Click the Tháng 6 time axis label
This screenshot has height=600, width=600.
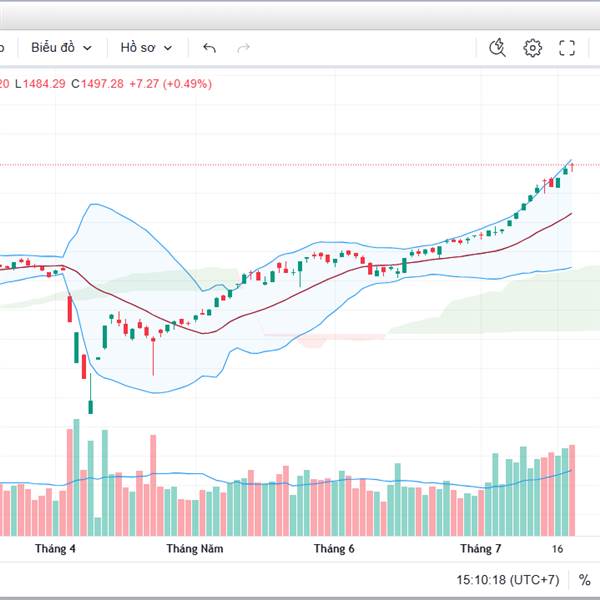pos(334,549)
